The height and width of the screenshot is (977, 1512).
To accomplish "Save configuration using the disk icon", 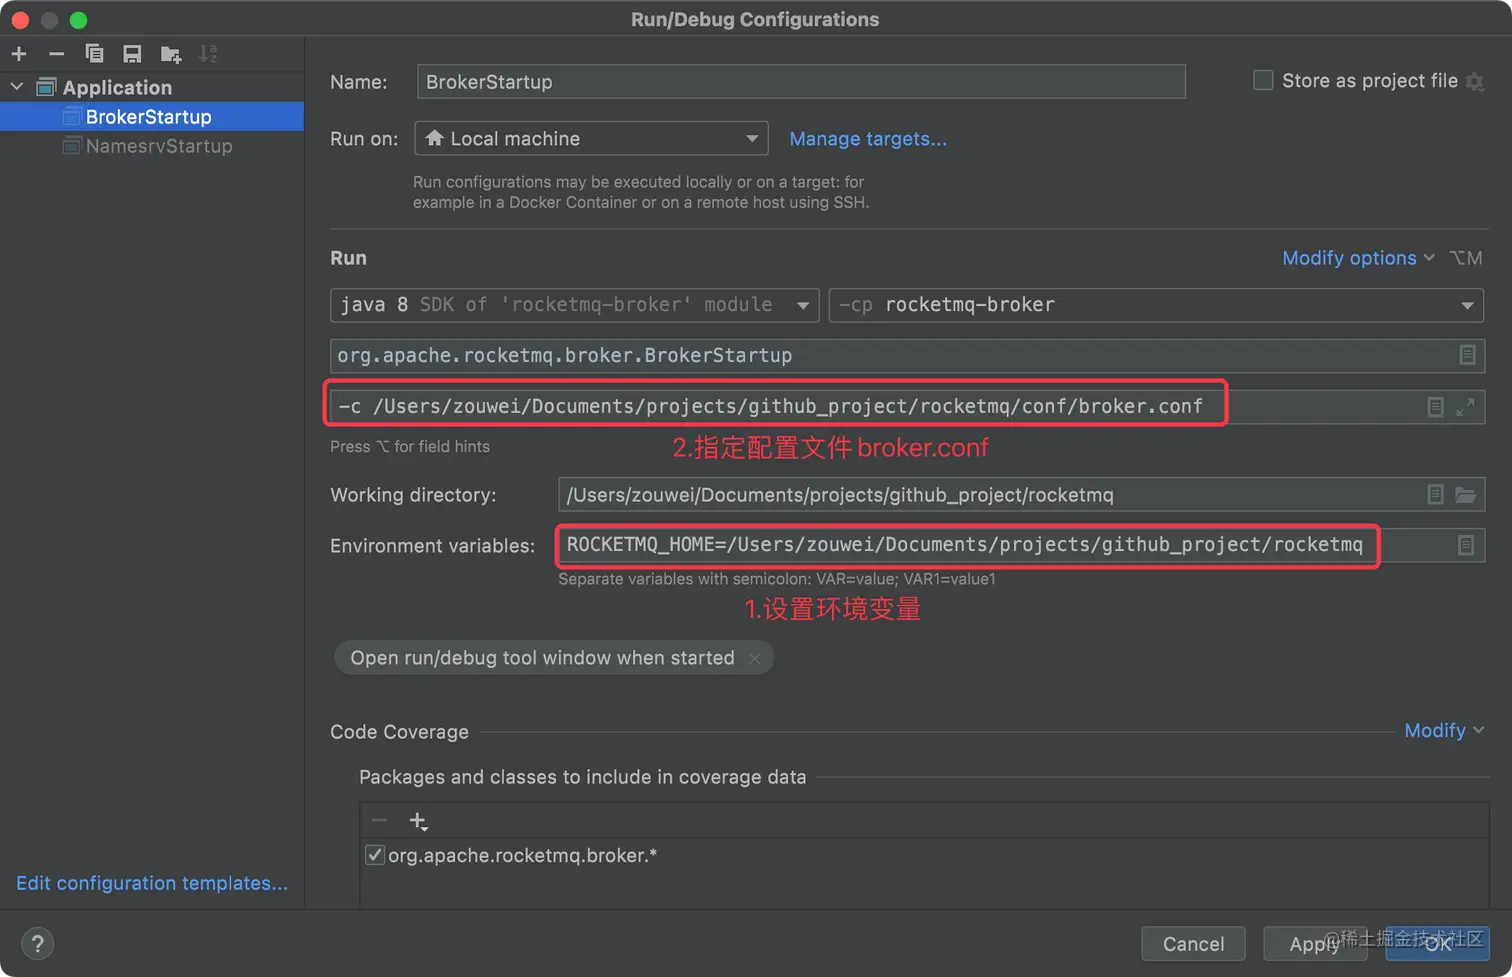I will coord(132,54).
